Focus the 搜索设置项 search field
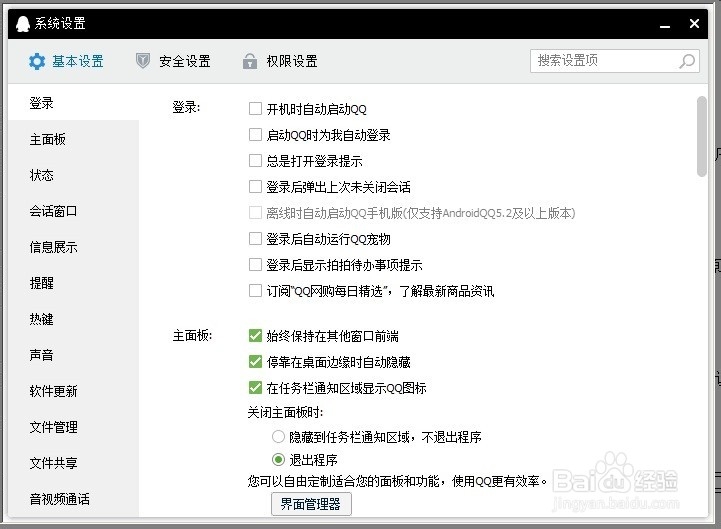Screen dimensions: 721x529 pos(615,61)
